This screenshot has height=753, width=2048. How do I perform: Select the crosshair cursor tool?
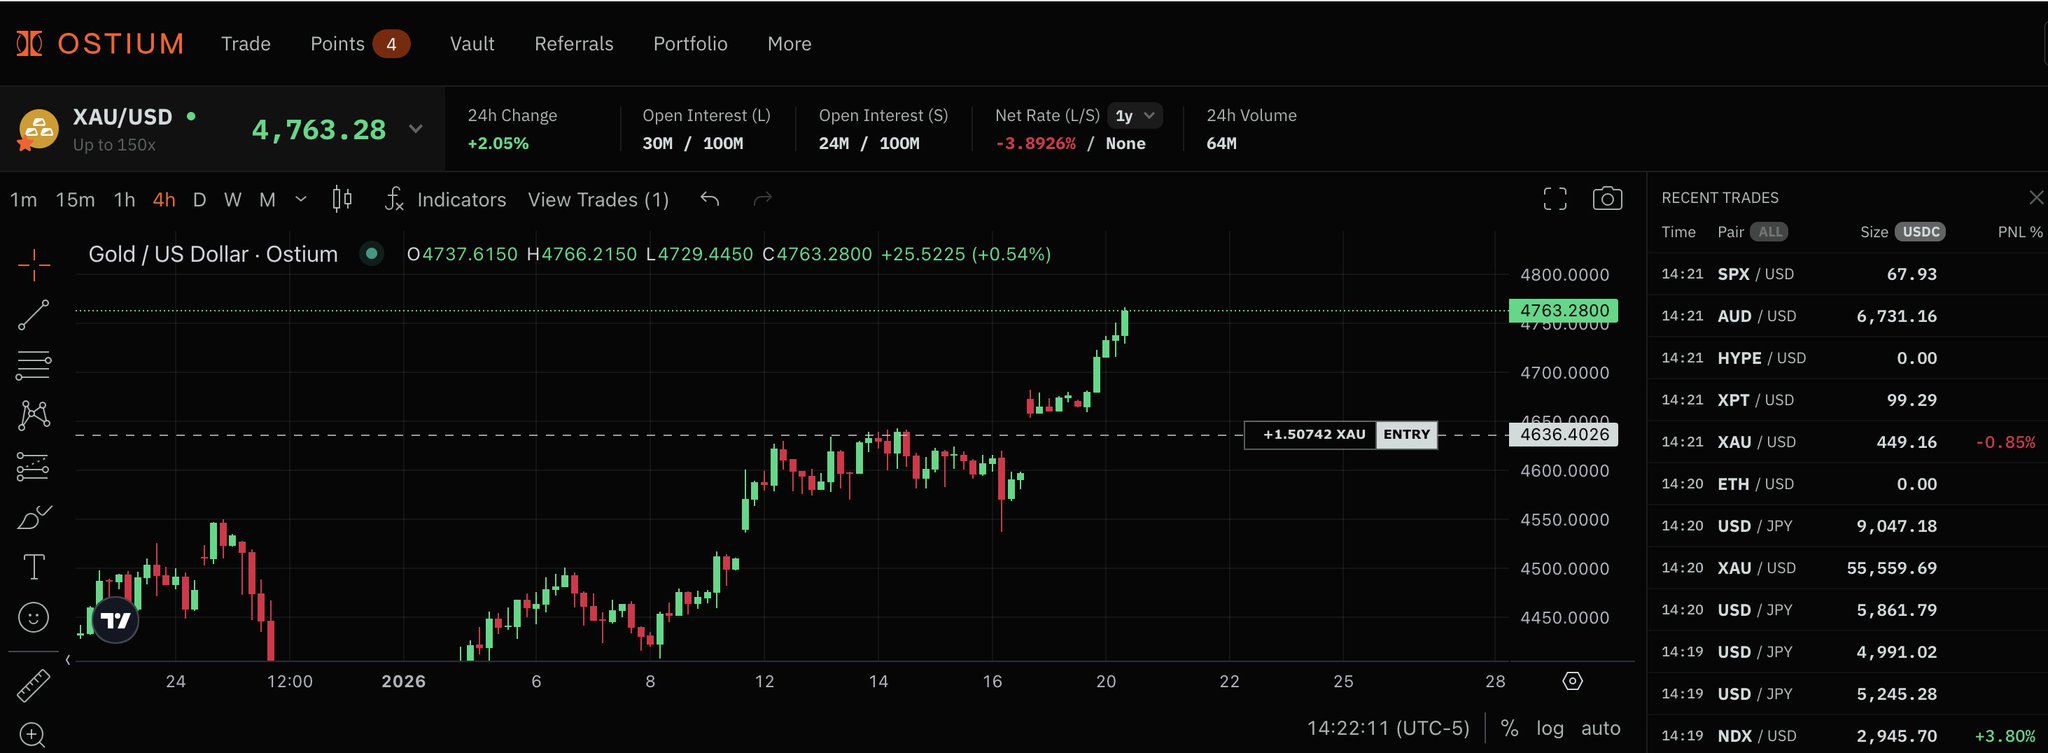(33, 265)
